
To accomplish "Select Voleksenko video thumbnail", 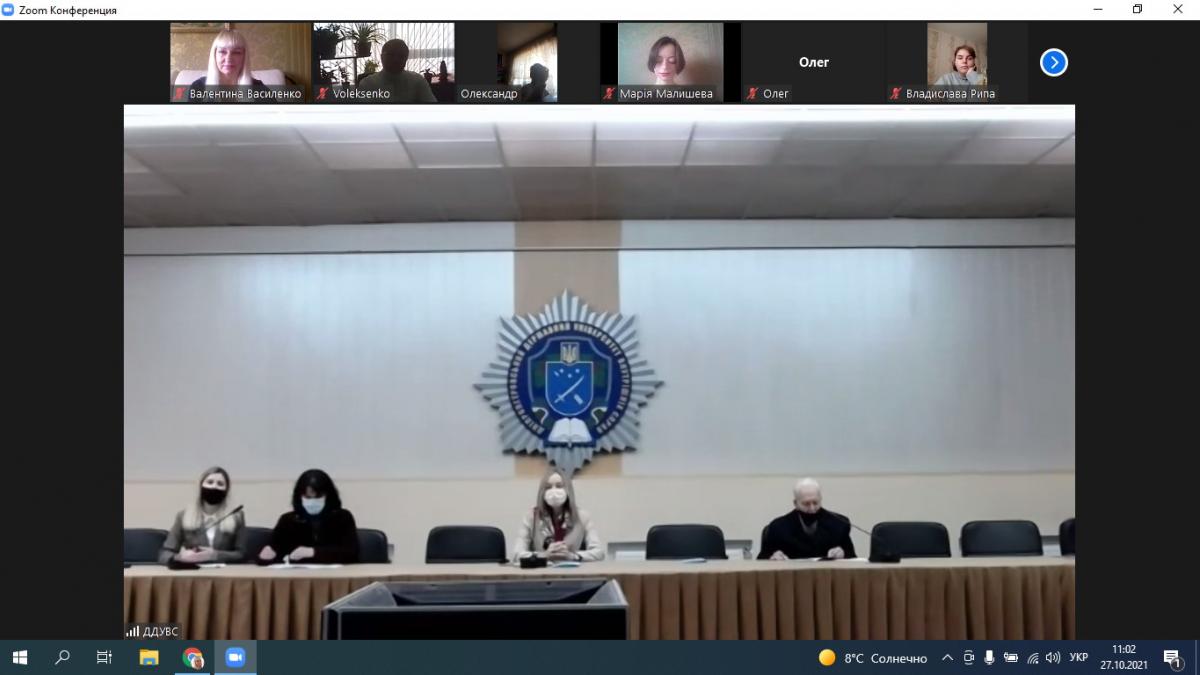I will (384, 62).
